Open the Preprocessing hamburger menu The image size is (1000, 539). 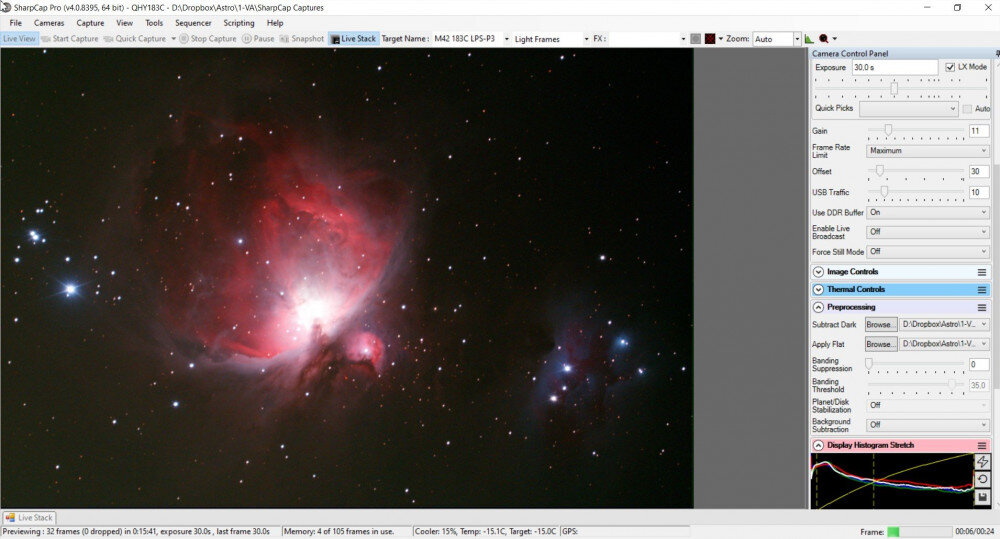pos(982,307)
